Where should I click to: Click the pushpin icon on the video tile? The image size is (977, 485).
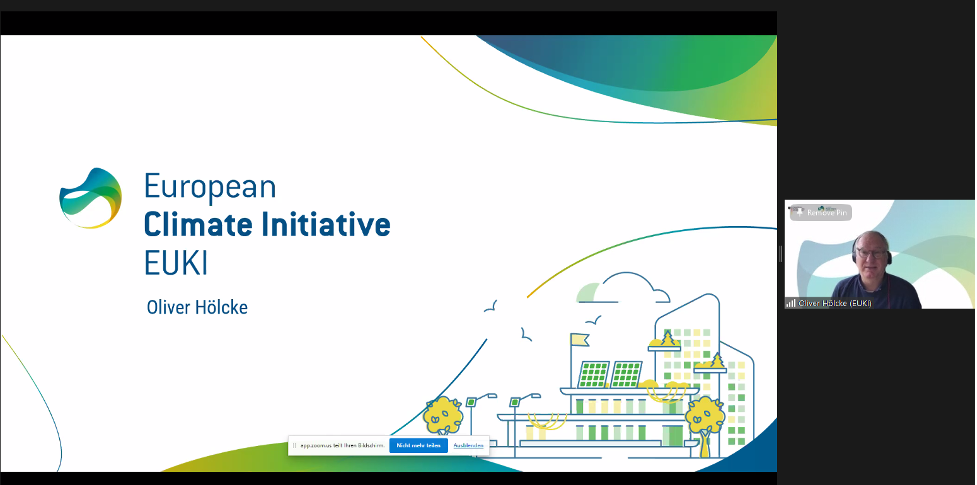click(799, 212)
